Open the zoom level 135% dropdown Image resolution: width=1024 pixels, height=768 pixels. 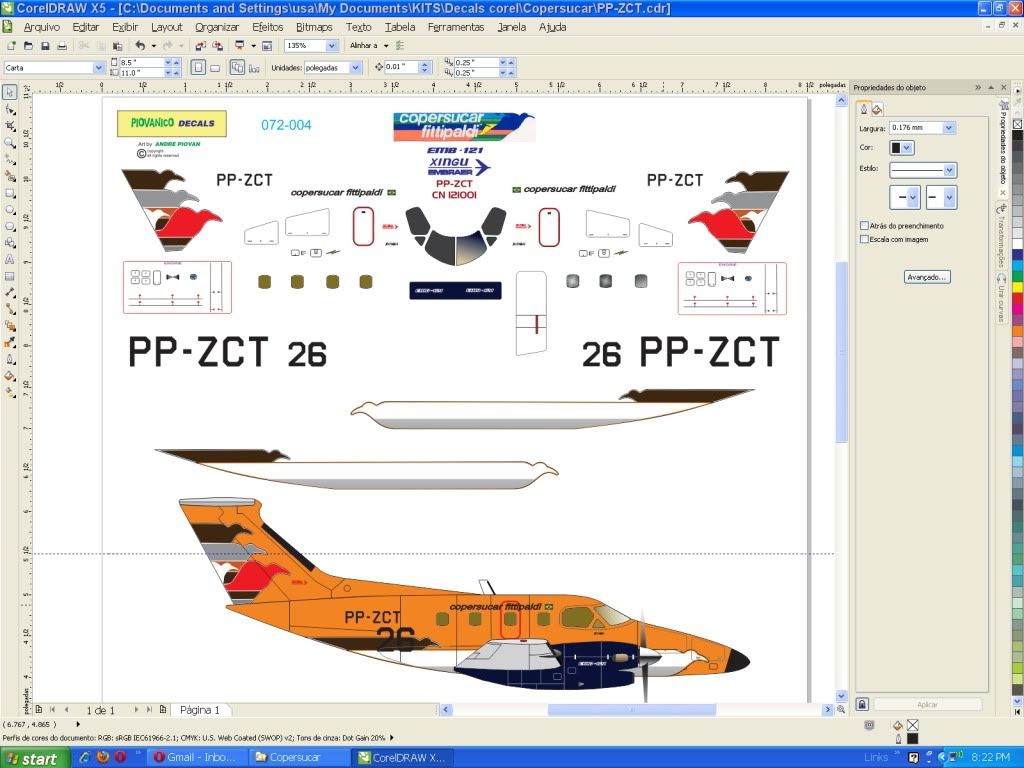tap(332, 46)
